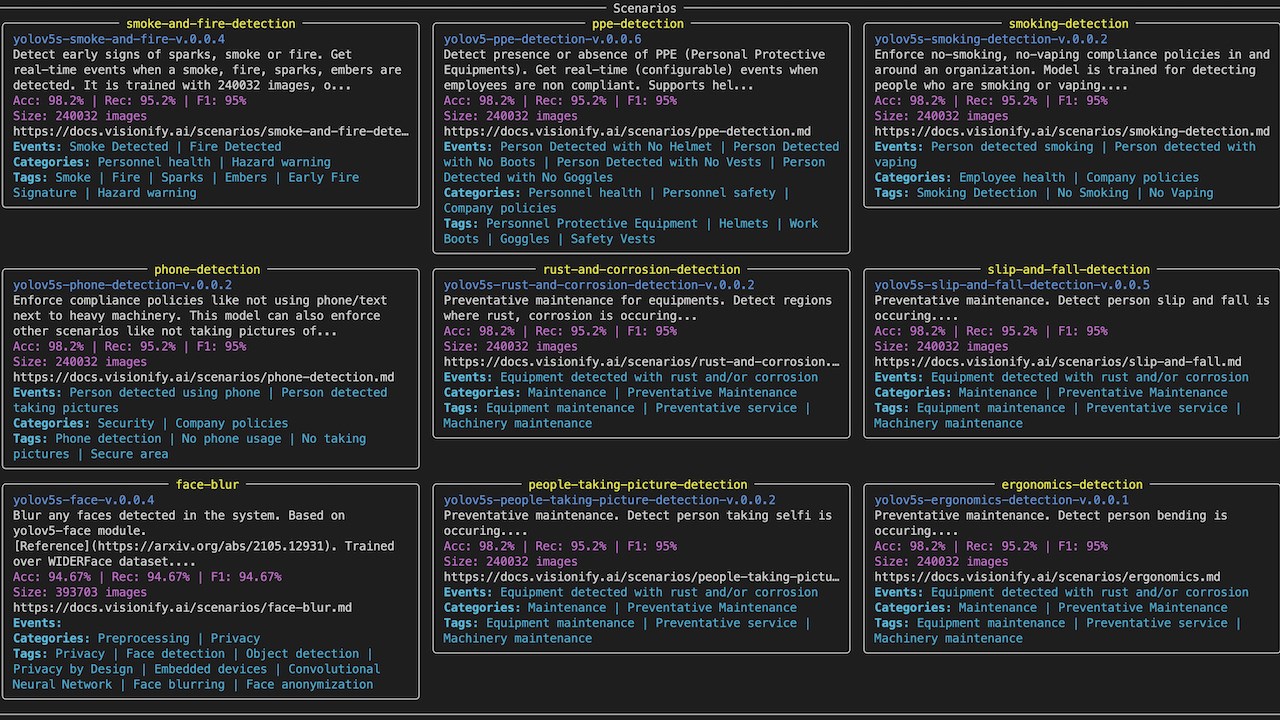Click the smoking-detection panel title
Screen dimensions: 1280x720
(1069, 24)
